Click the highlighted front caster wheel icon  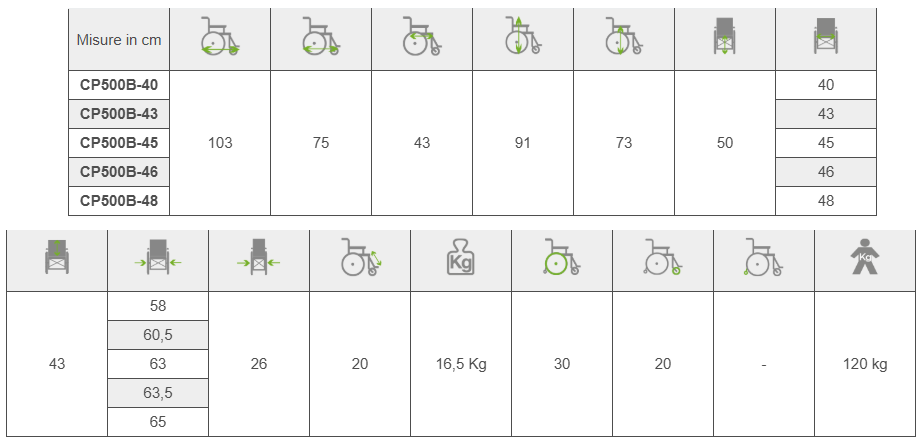[663, 259]
